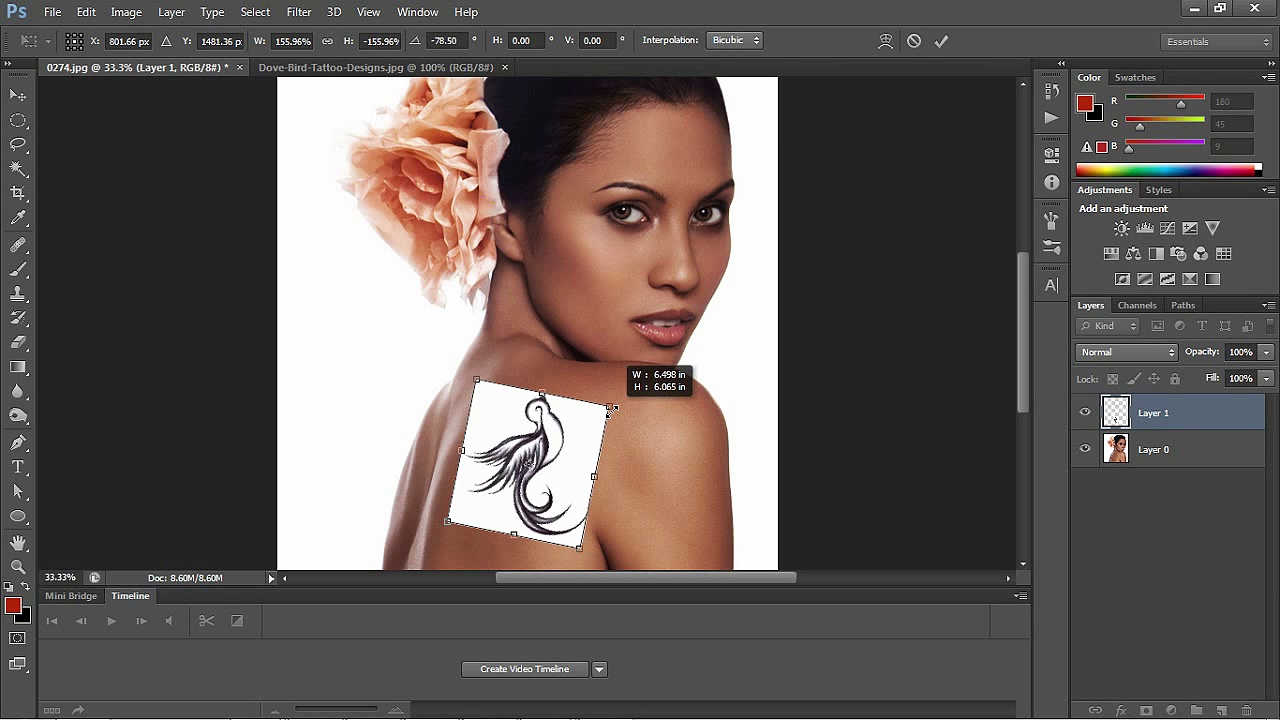
Task: Pick a color from the spectrum ramp
Action: pos(1169,170)
